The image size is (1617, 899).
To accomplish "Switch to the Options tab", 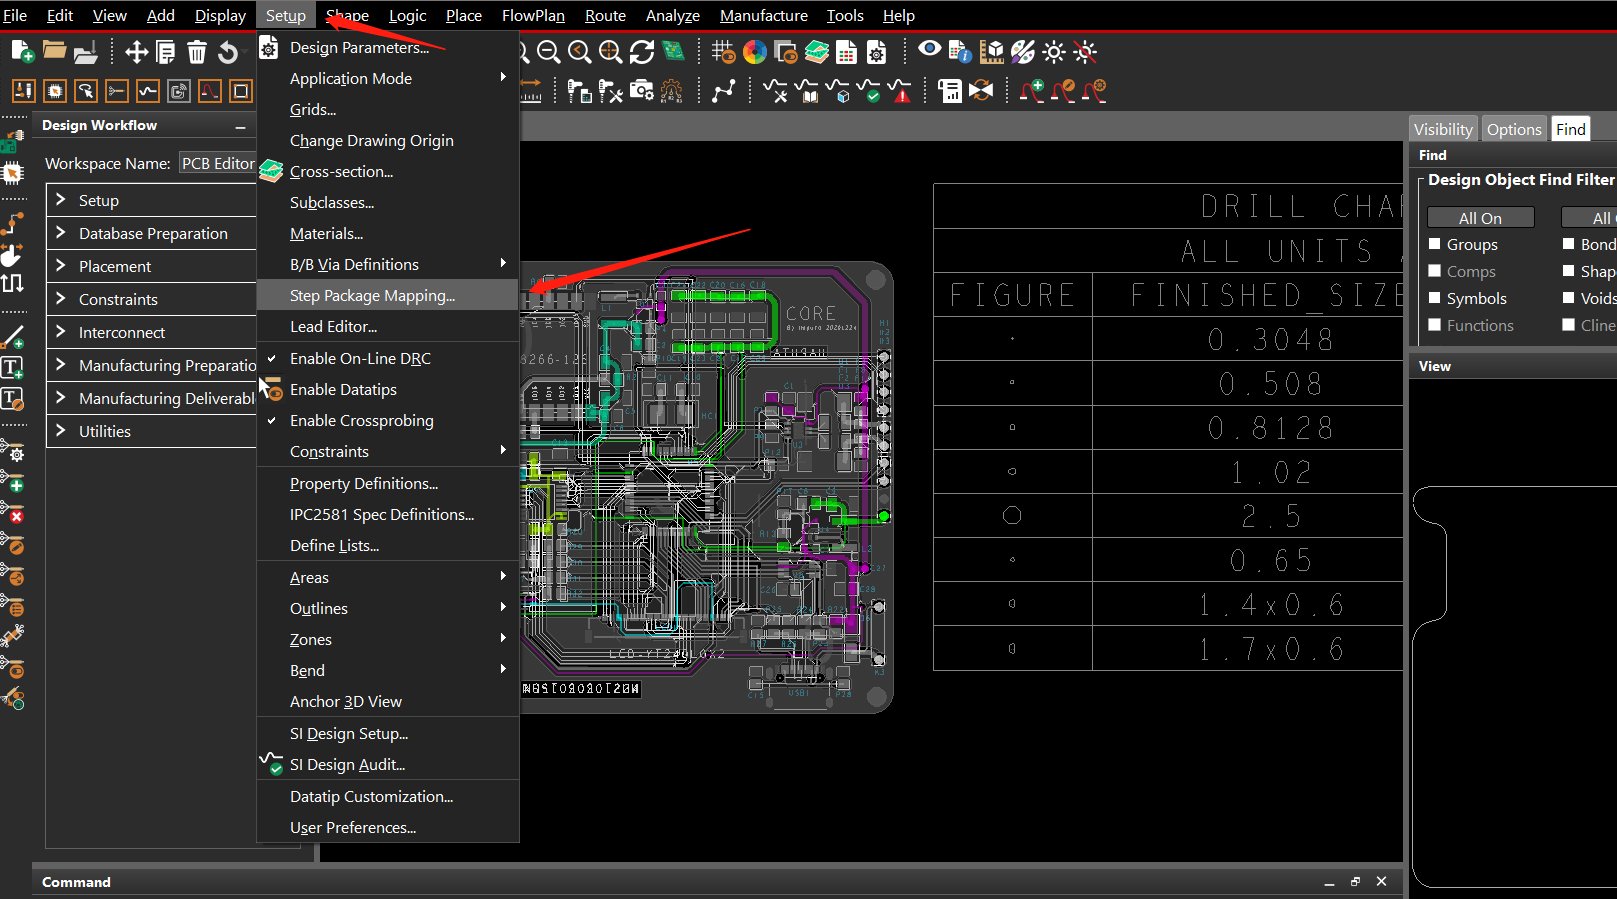I will (x=1514, y=129).
